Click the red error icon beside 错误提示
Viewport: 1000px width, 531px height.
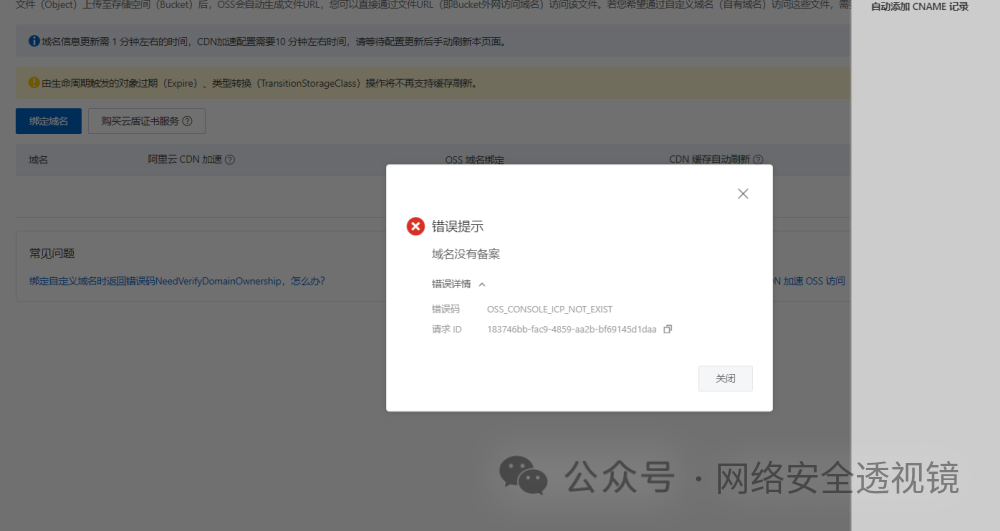pyautogui.click(x=416, y=226)
